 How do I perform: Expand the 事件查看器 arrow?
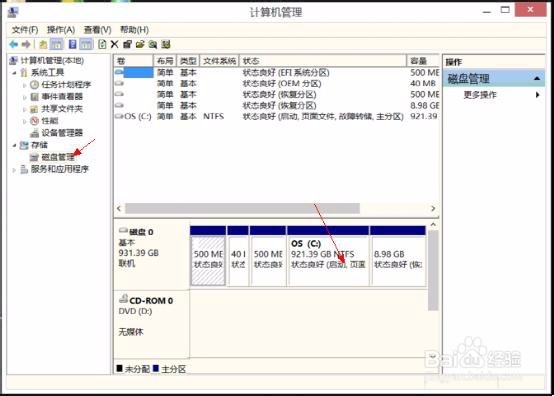click(x=24, y=97)
